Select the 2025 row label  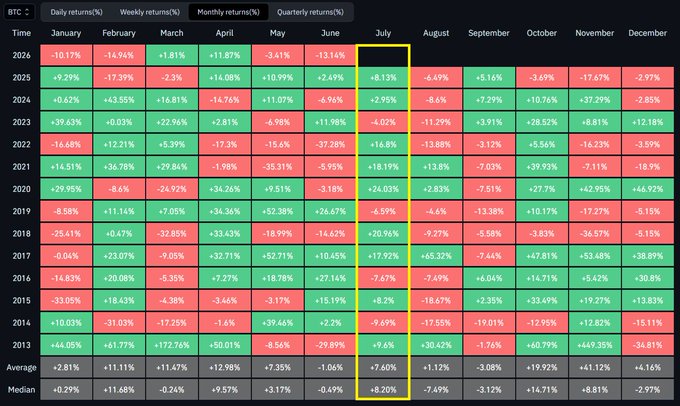tap(21, 78)
